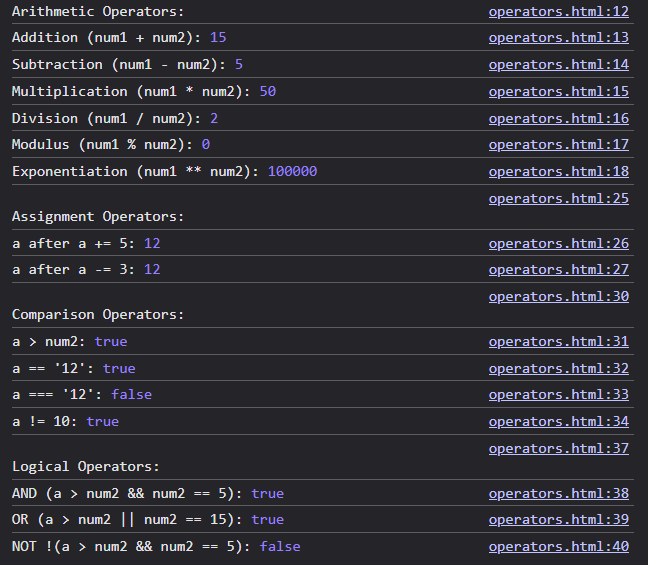The height and width of the screenshot is (565, 648).
Task: Open source link operators.html:40
Action: (559, 546)
